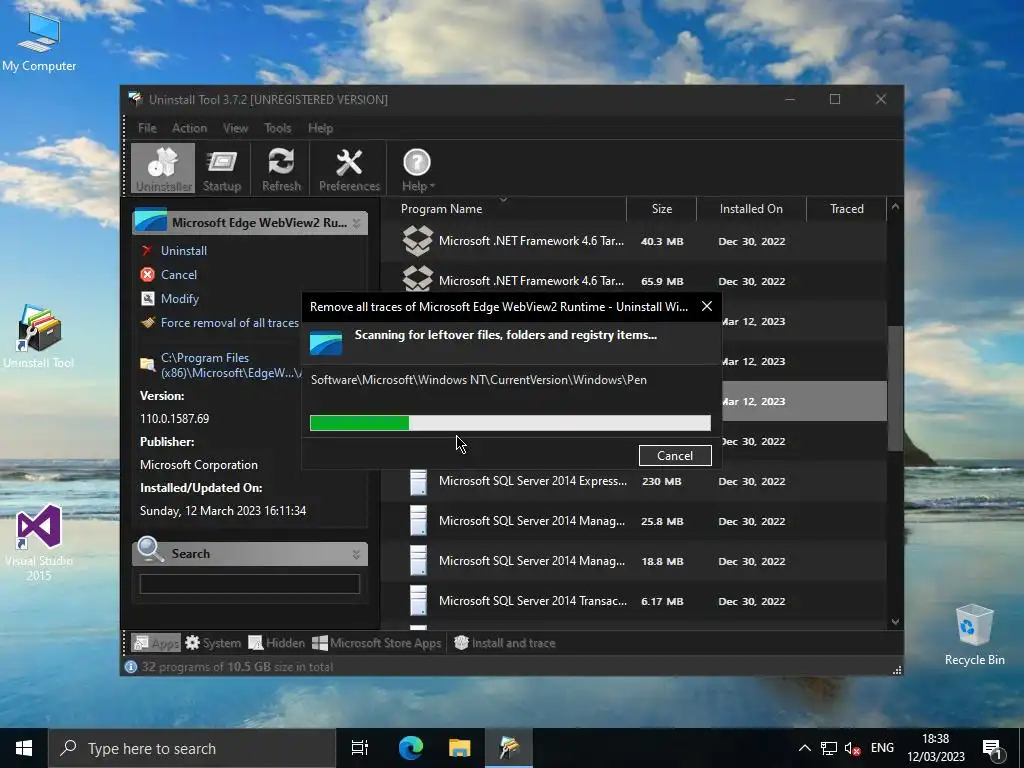Open the Action menu

pyautogui.click(x=189, y=128)
